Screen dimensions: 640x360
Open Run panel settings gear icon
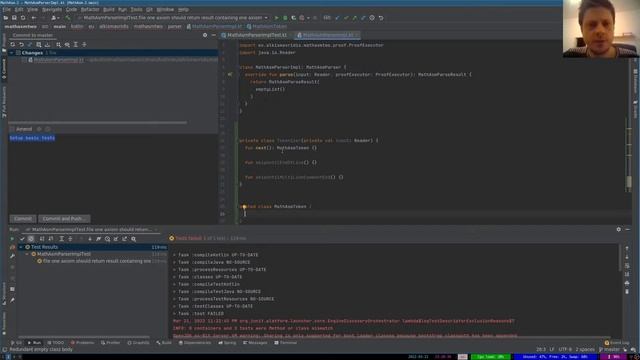[619, 229]
